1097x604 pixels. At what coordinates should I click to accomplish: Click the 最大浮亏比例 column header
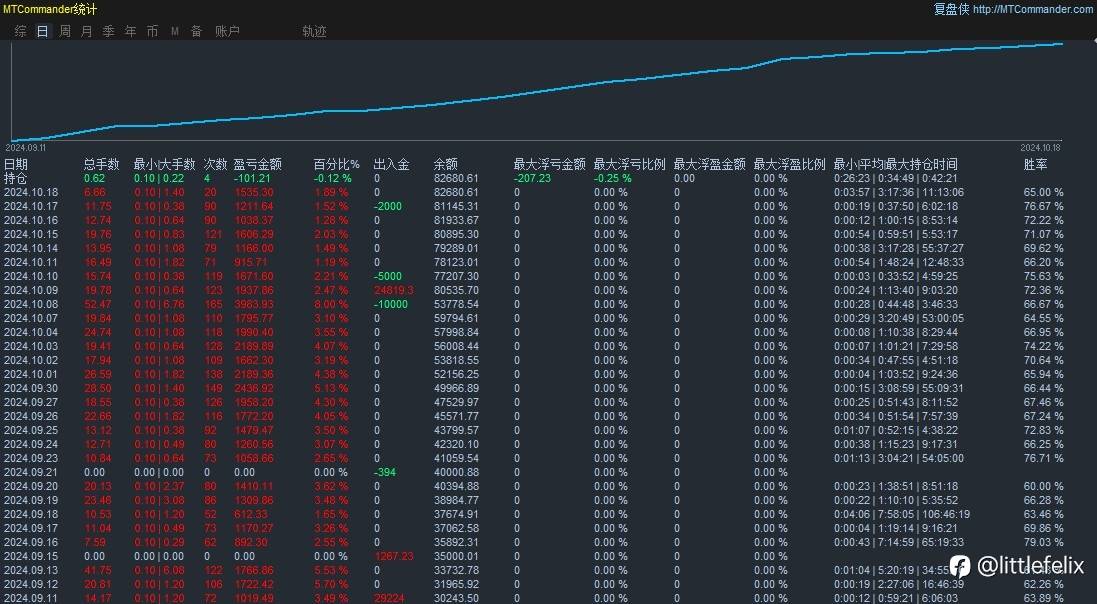click(629, 164)
